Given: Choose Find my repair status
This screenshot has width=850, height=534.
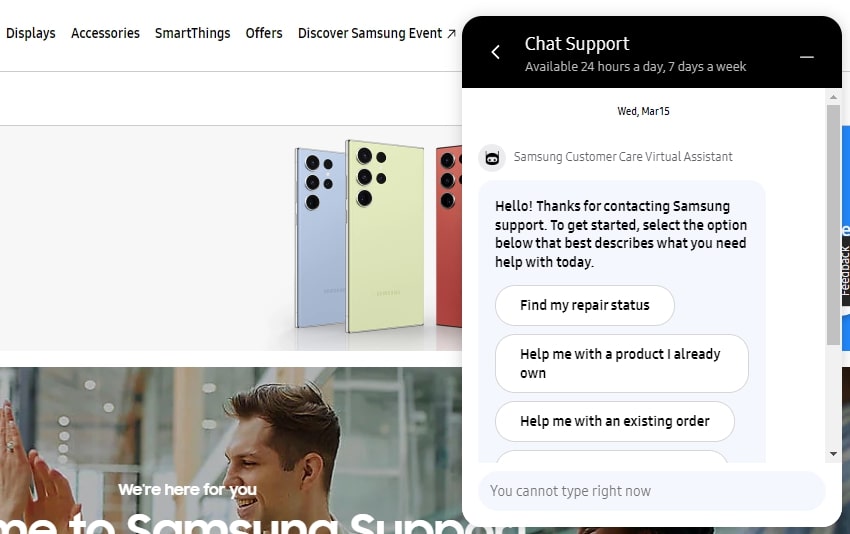Looking at the screenshot, I should pyautogui.click(x=584, y=305).
